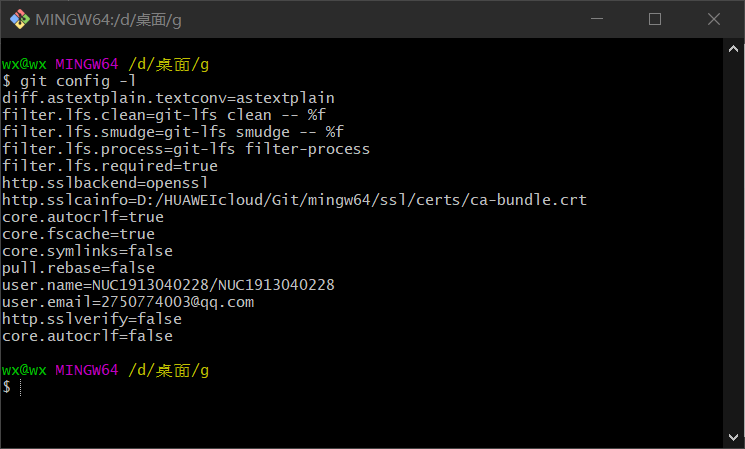Click the core.symlinks=false line
Image resolution: width=745 pixels, height=449 pixels.
point(87,251)
